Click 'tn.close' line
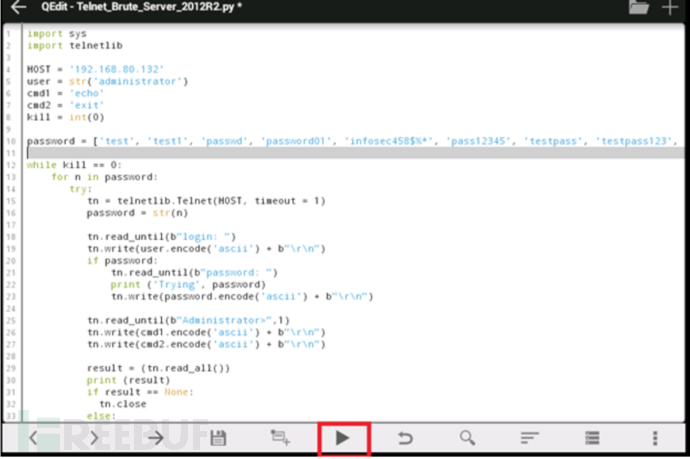 click(123, 404)
